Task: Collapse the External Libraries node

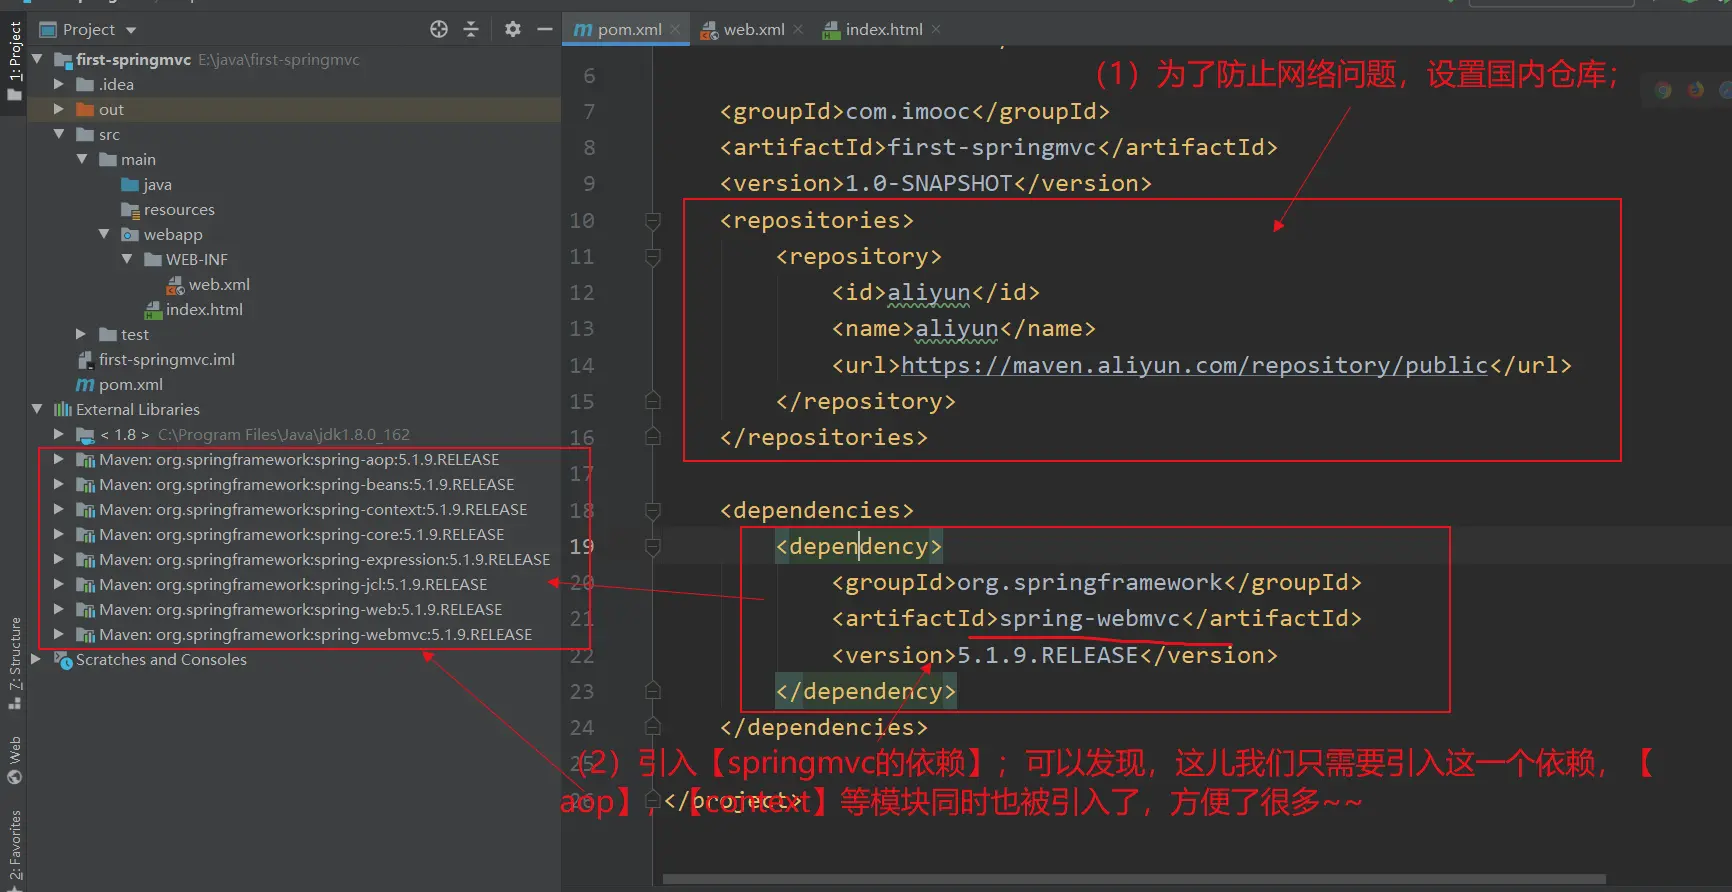Action: pos(37,409)
